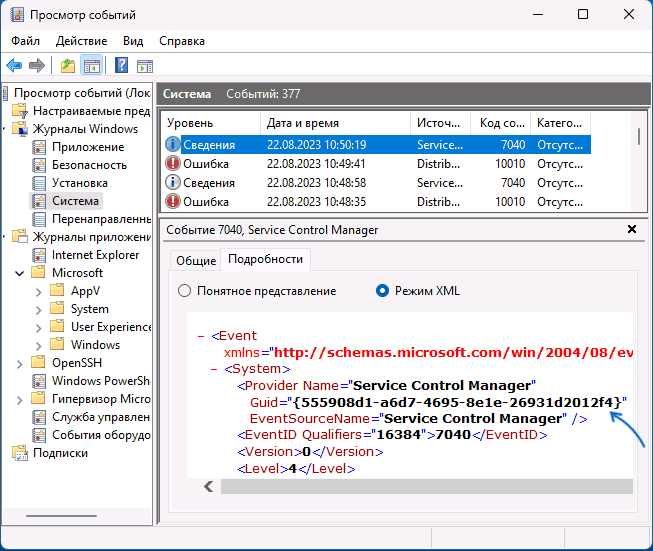Toggle the show/hide console tree icon
Image resolution: width=653 pixels, height=551 pixels.
click(x=92, y=65)
